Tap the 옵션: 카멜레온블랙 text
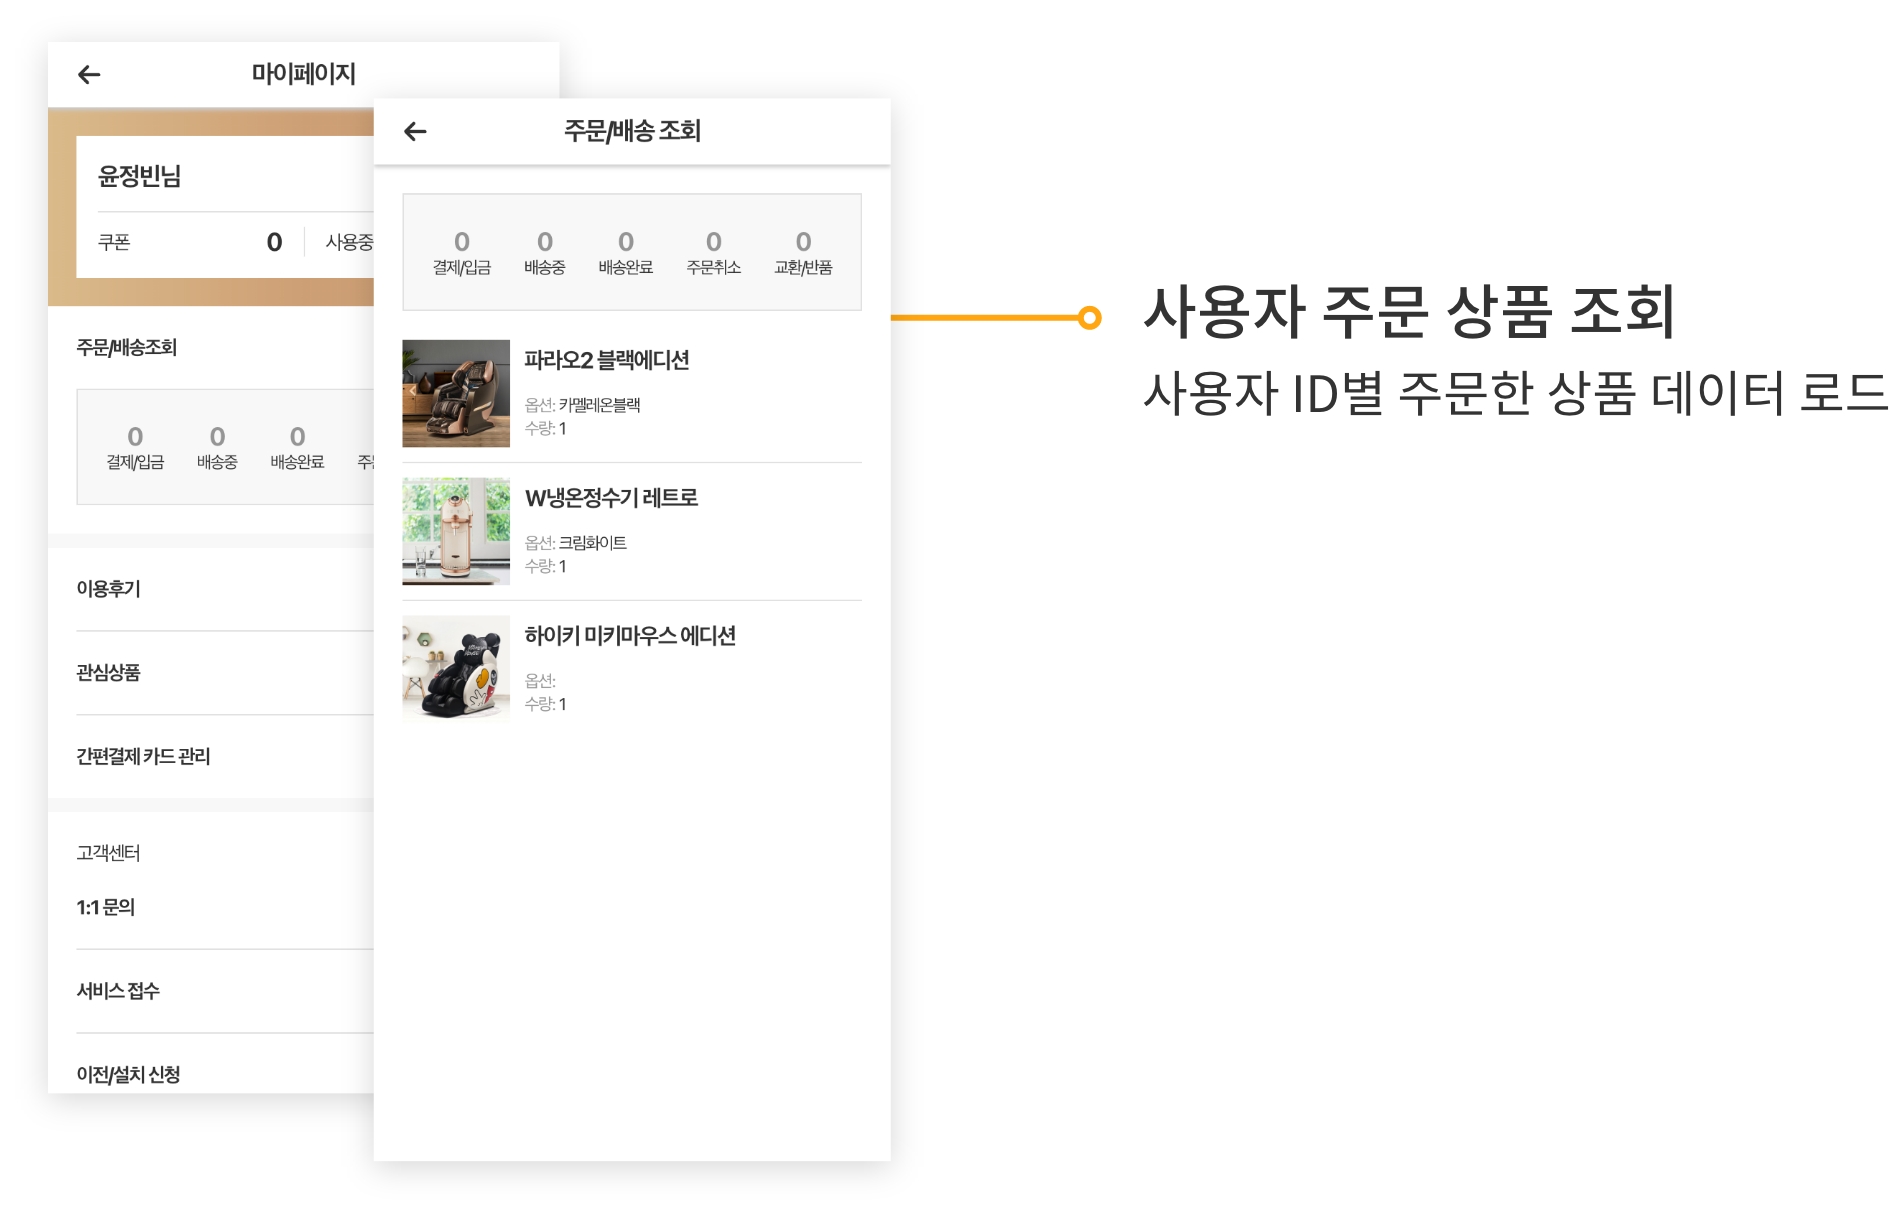Screen dimensions: 1892x1216 pos(582,405)
